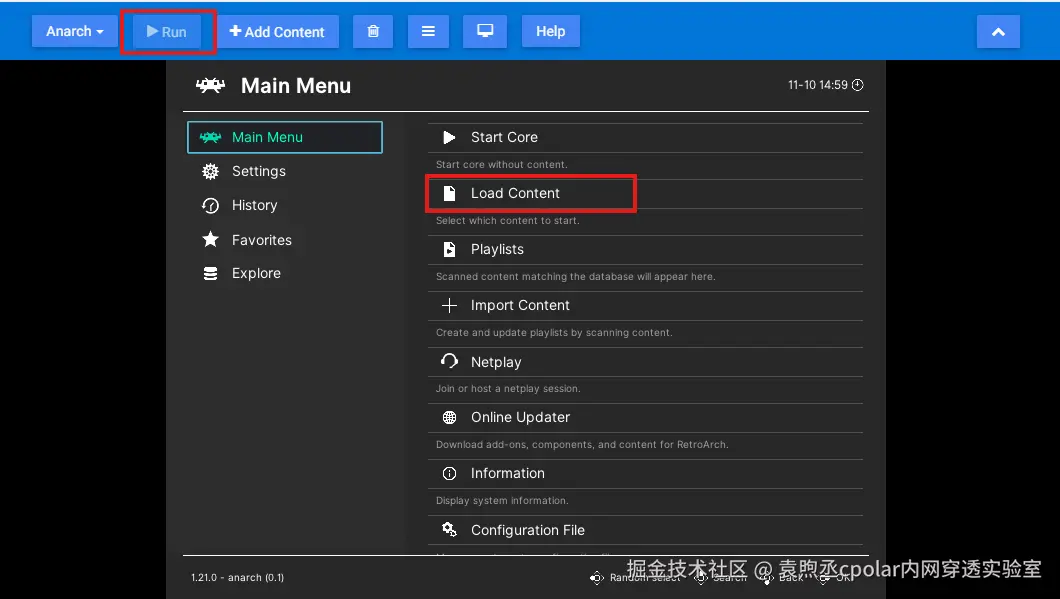Click the RetroArch invader logo in header

tap(210, 85)
